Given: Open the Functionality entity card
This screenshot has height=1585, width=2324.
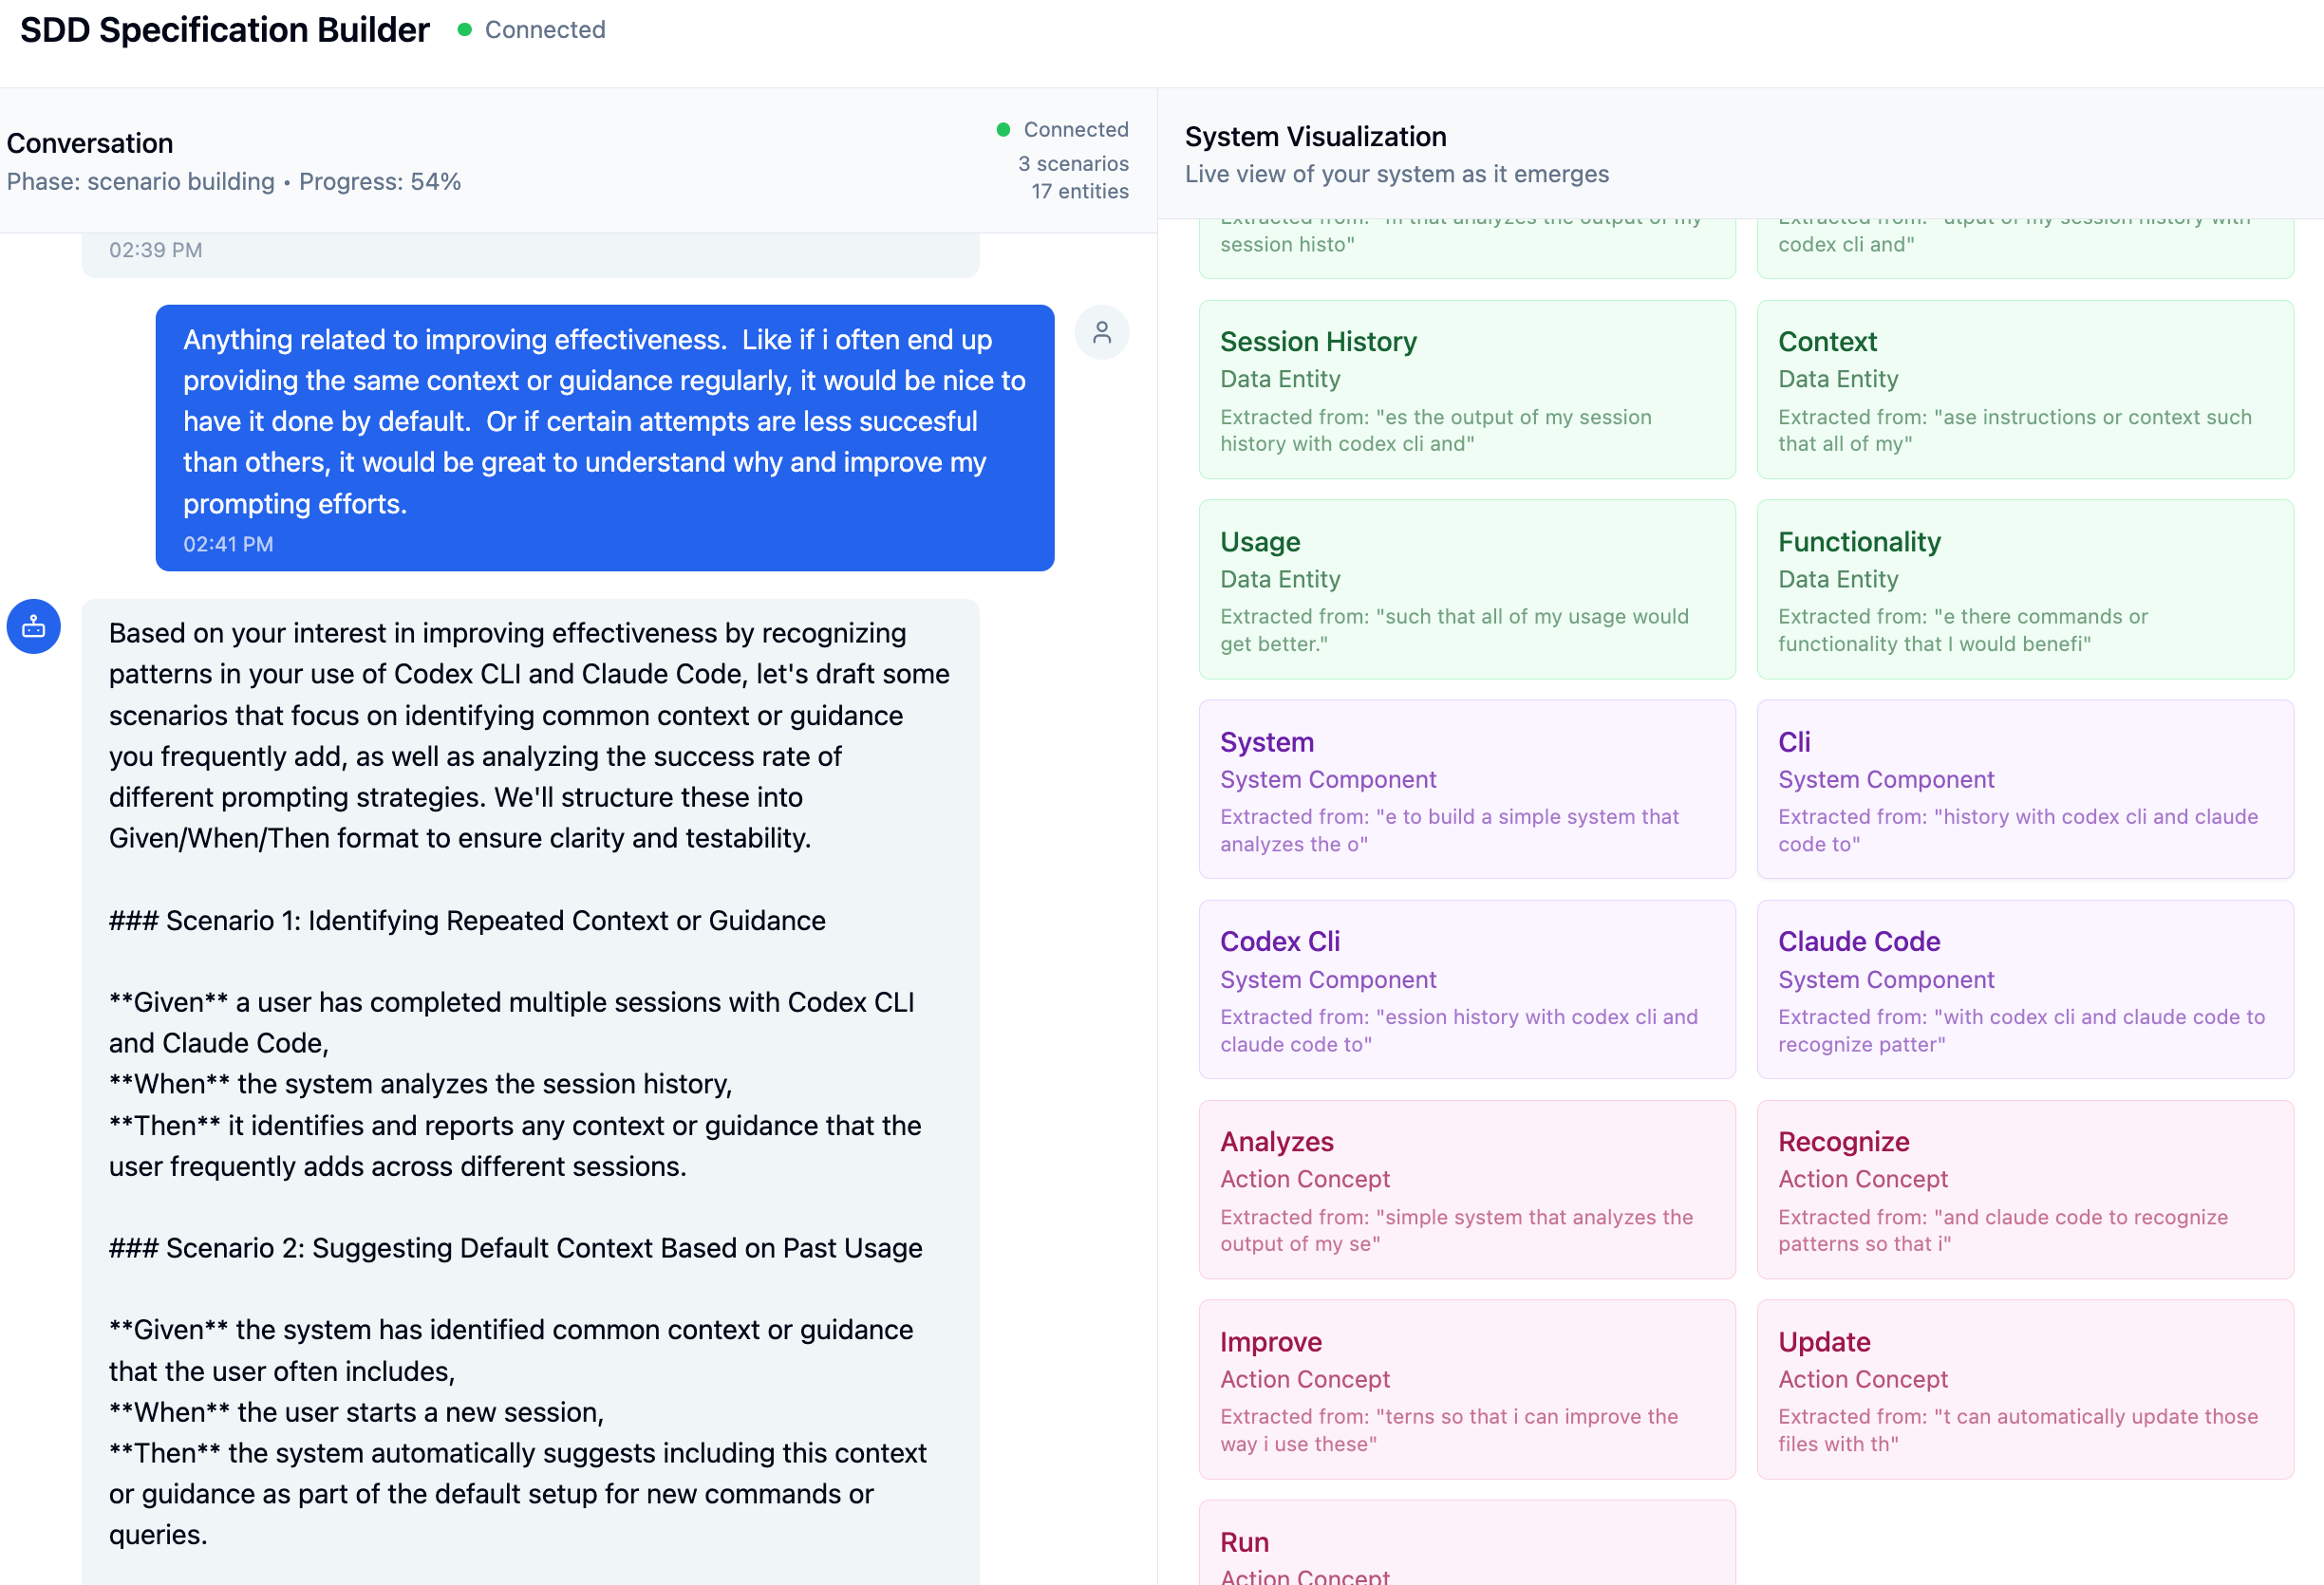Looking at the screenshot, I should click(2024, 590).
